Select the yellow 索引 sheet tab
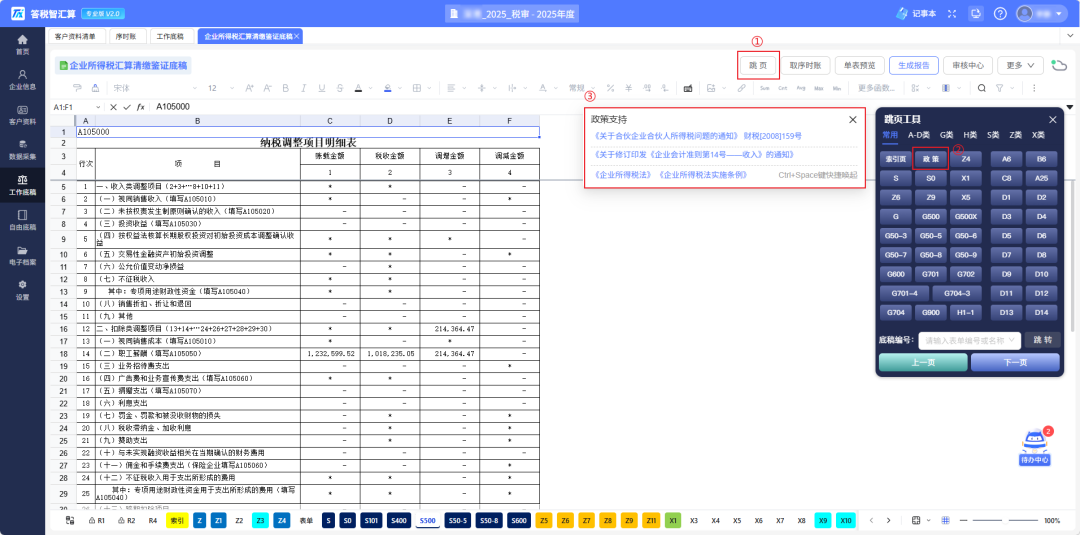 pos(177,521)
